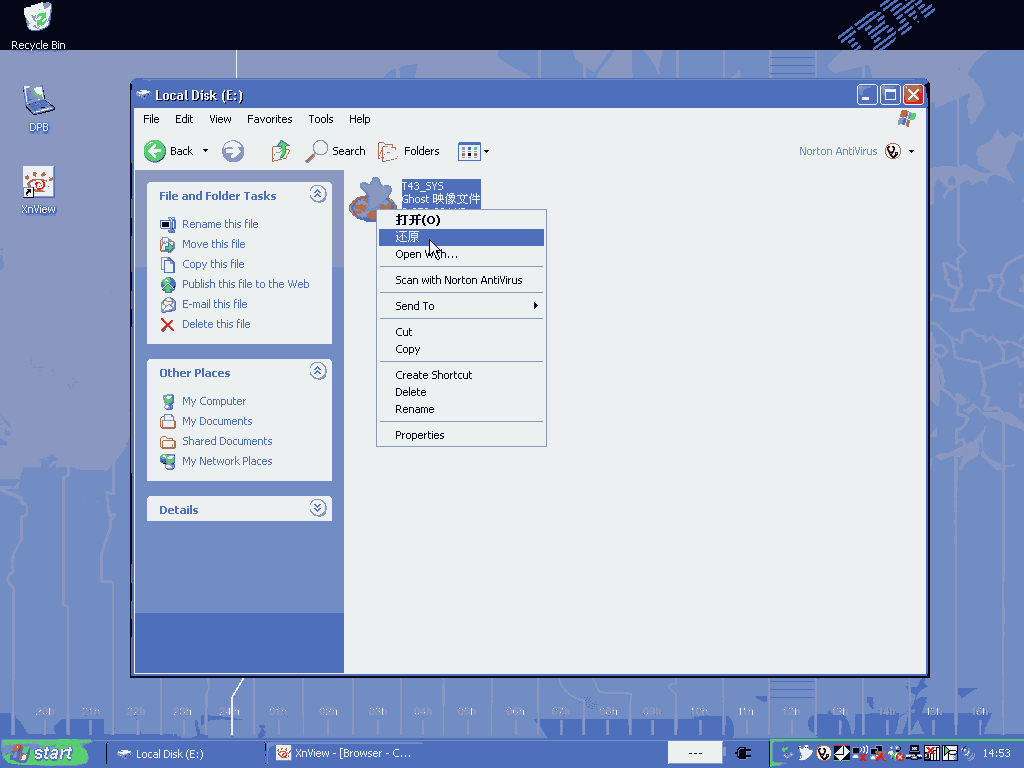Click the Forward navigation arrow icon
The width and height of the screenshot is (1024, 768).
click(233, 151)
